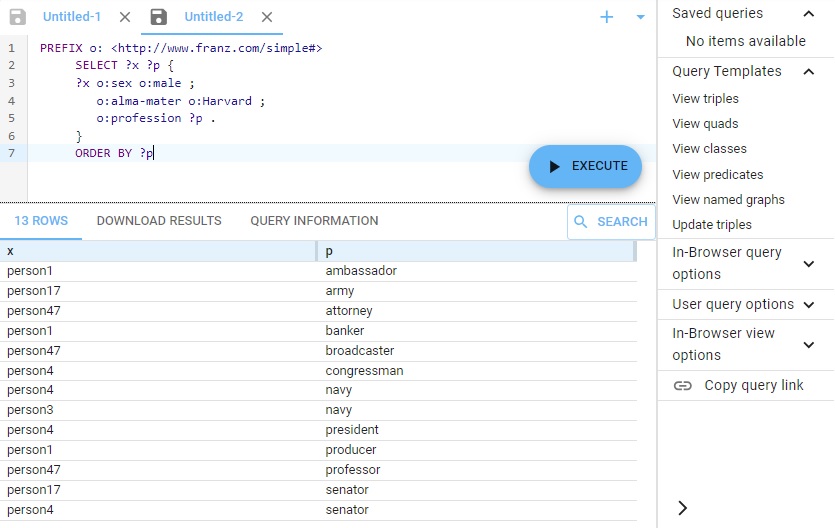835x528 pixels.
Task: Expand User query options
Action: tap(809, 305)
